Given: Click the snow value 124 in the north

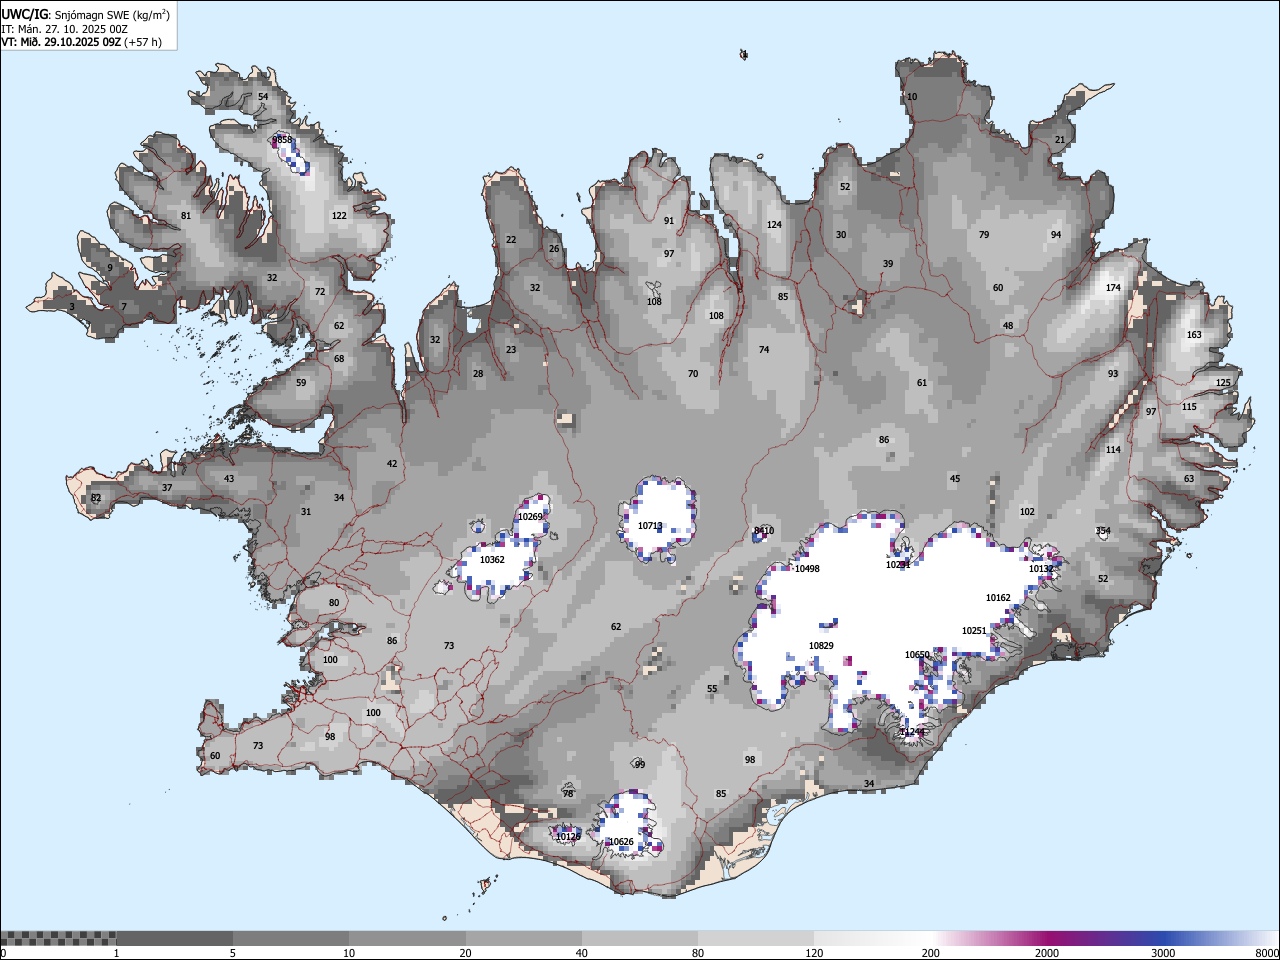Looking at the screenshot, I should pos(774,225).
